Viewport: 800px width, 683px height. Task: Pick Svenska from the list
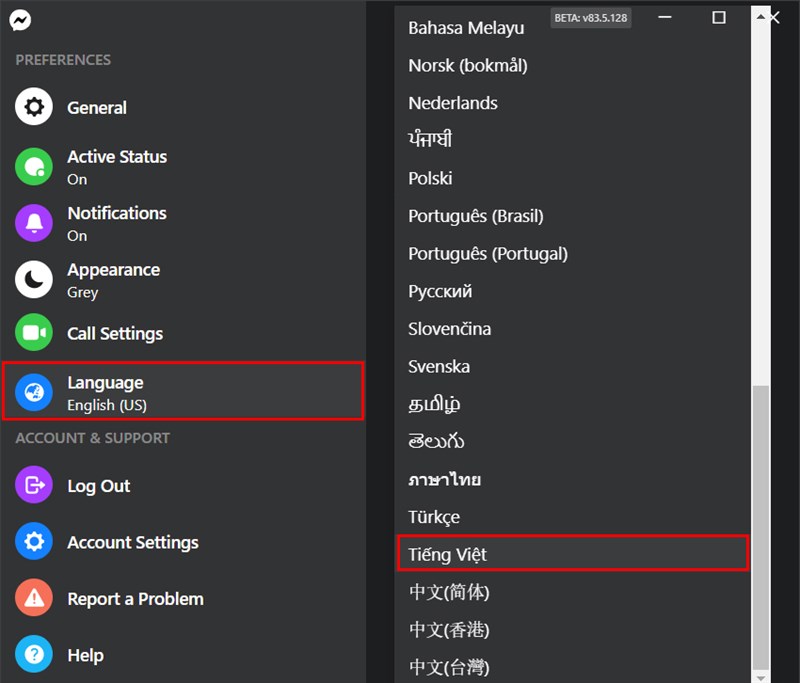[x=439, y=366]
